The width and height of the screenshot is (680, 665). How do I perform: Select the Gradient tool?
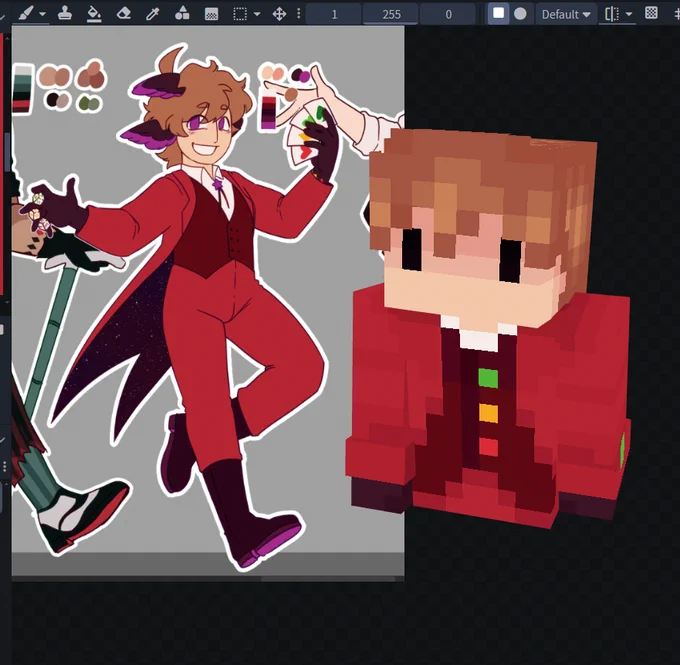coord(211,14)
